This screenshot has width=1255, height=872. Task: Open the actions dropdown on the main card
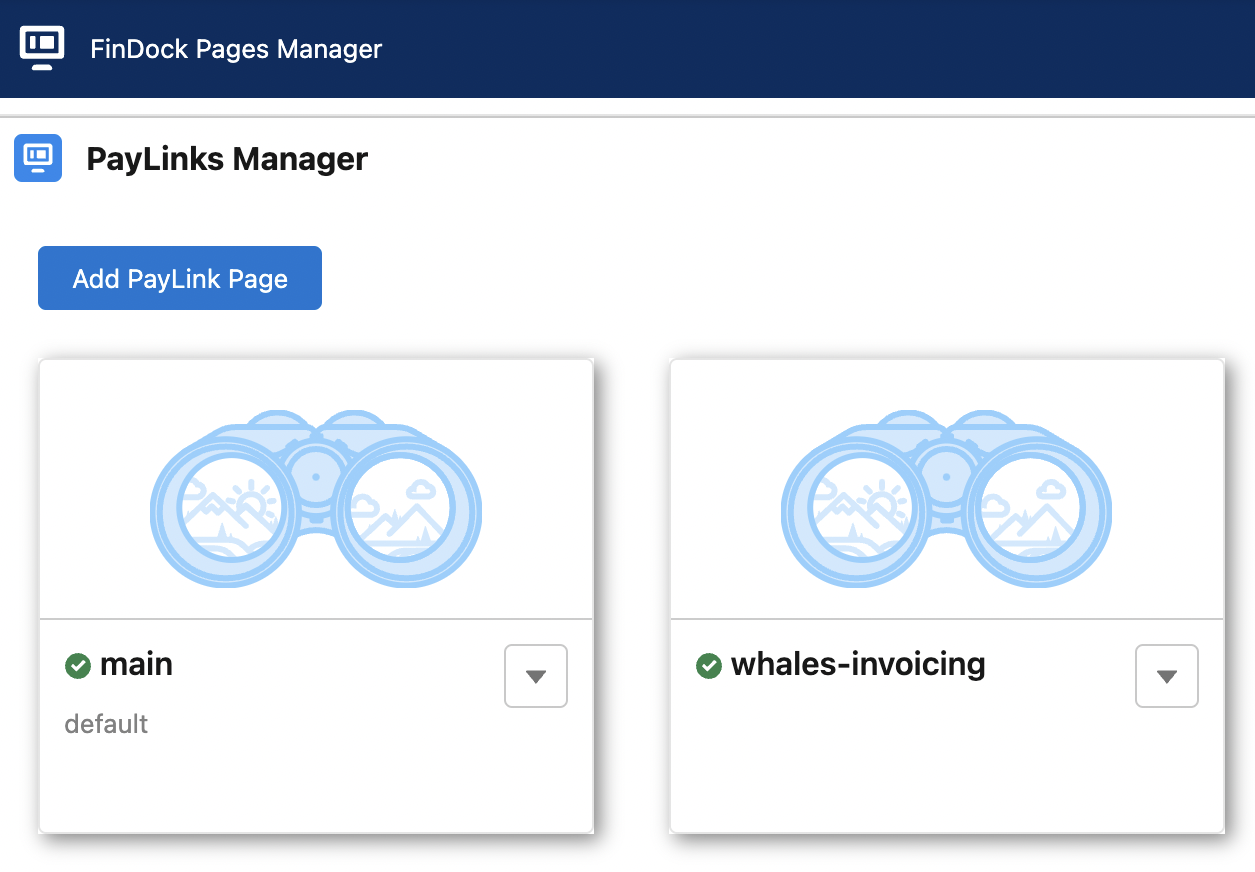(535, 675)
